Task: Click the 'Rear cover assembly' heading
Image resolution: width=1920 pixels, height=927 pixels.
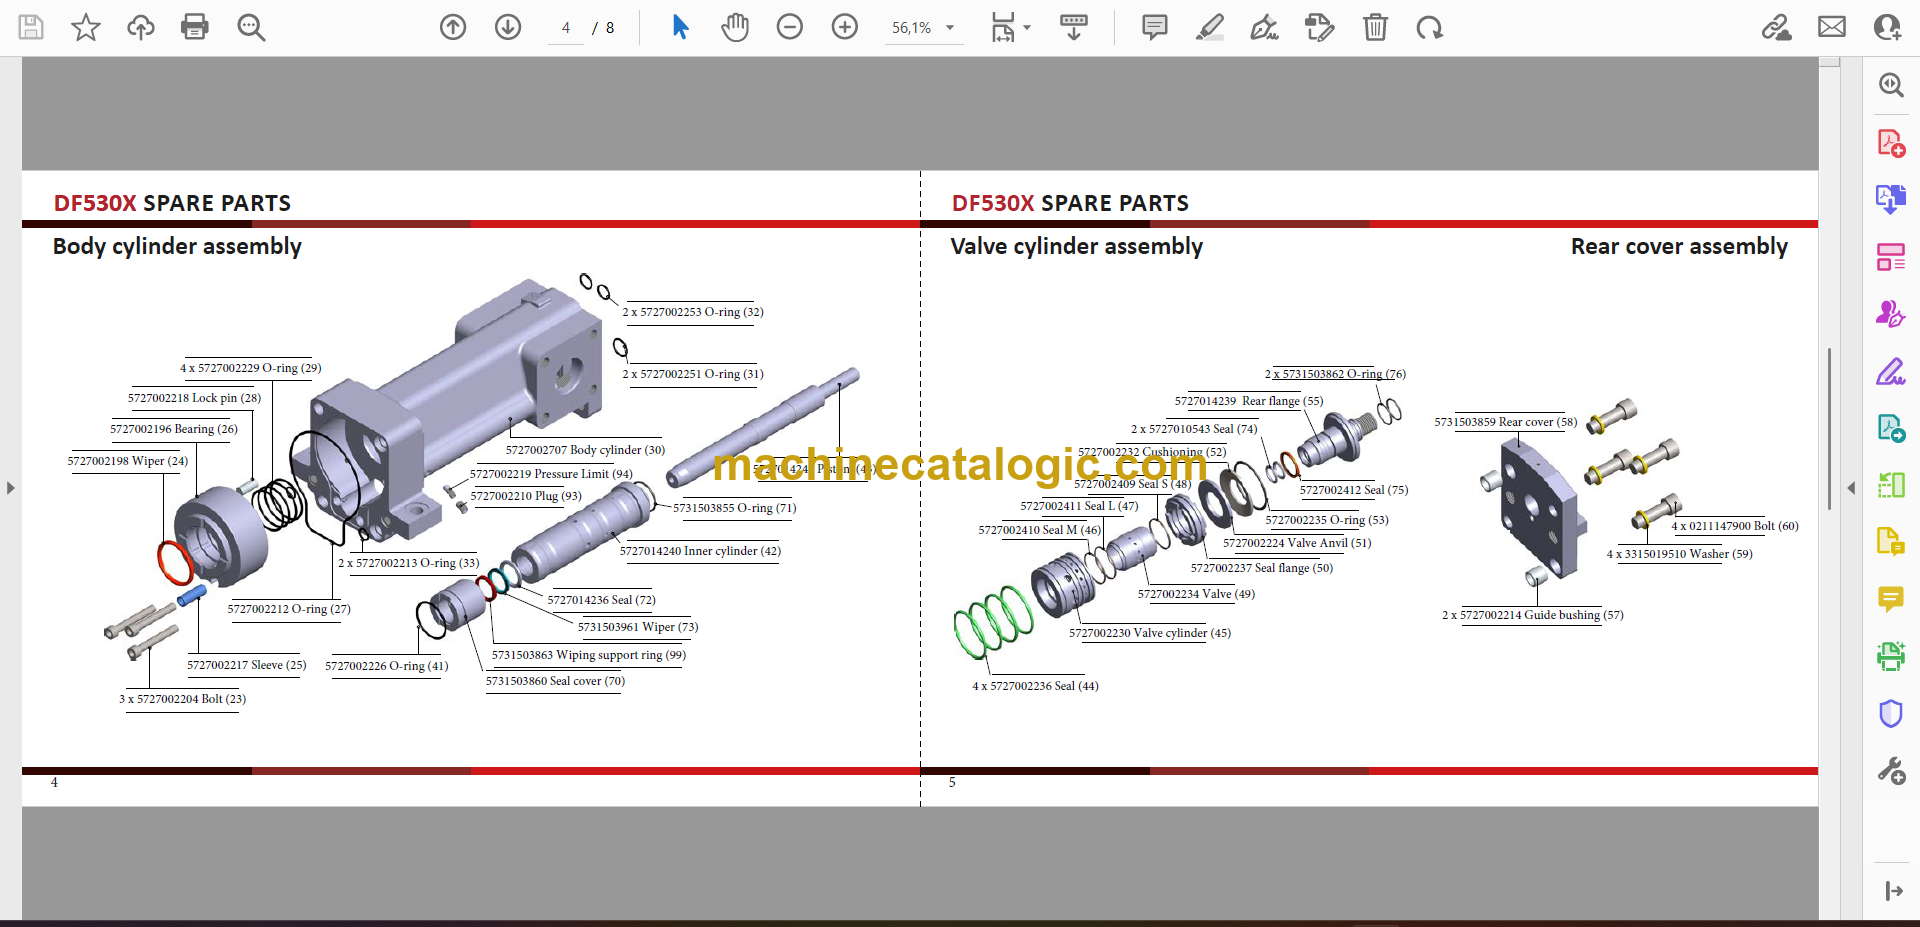Action: click(x=1679, y=246)
